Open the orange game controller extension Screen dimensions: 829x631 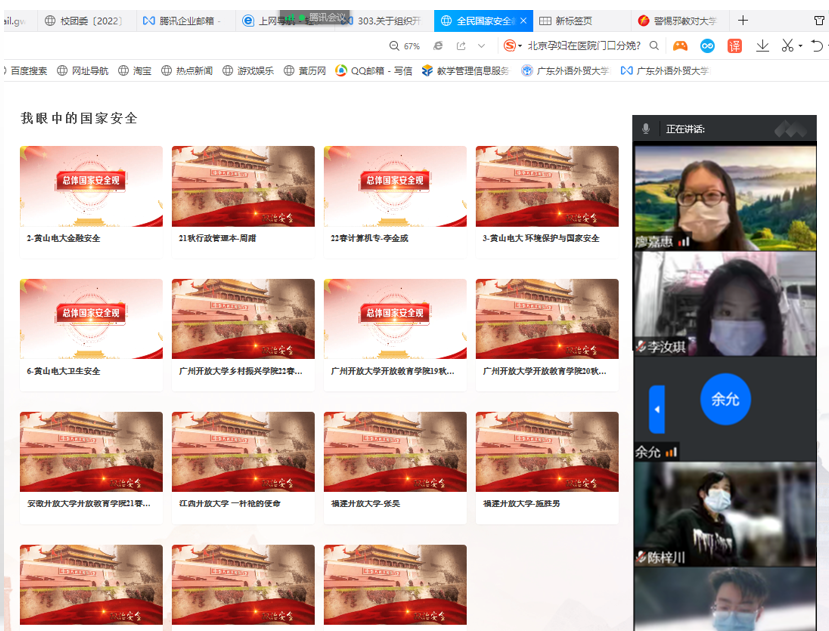680,46
